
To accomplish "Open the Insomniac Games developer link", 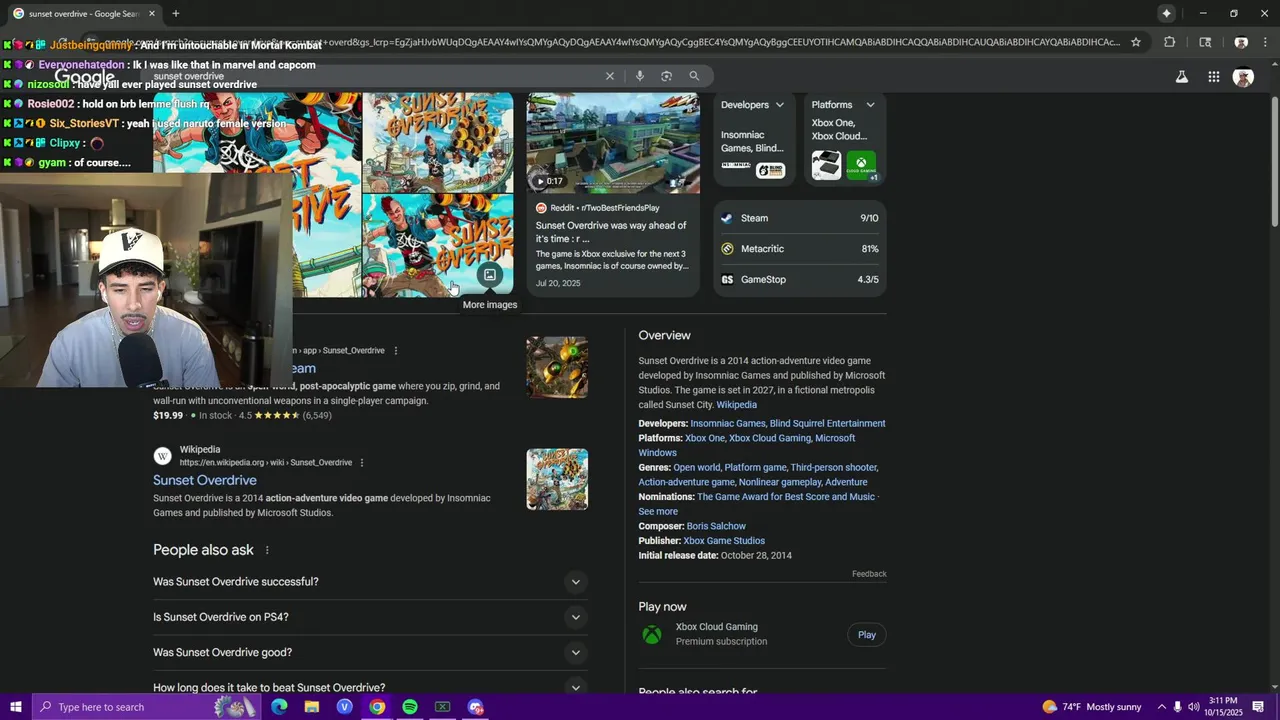I will click(x=727, y=424).
